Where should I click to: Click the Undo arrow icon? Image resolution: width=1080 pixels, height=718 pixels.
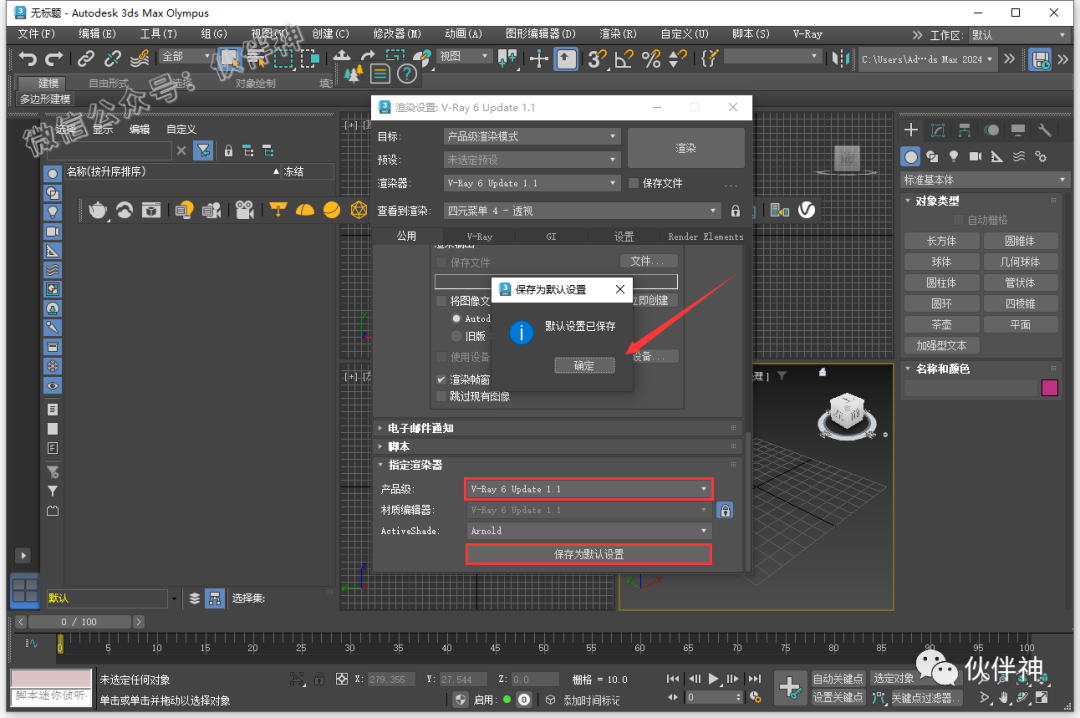[28, 58]
